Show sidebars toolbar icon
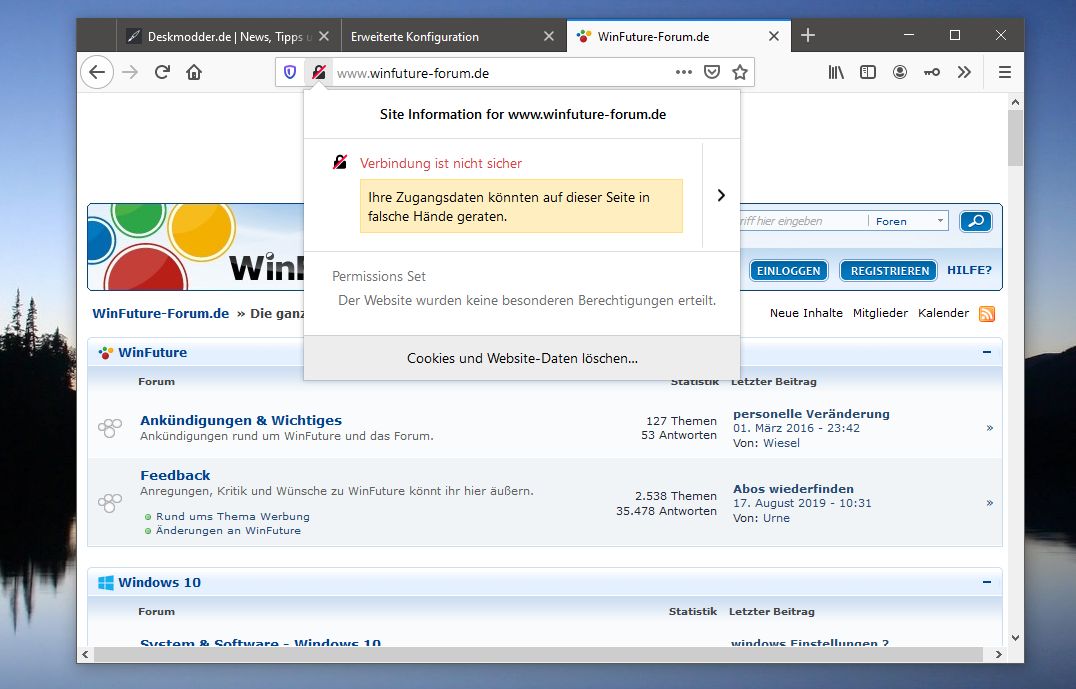Screen dimensions: 1076x689 (x=868, y=72)
